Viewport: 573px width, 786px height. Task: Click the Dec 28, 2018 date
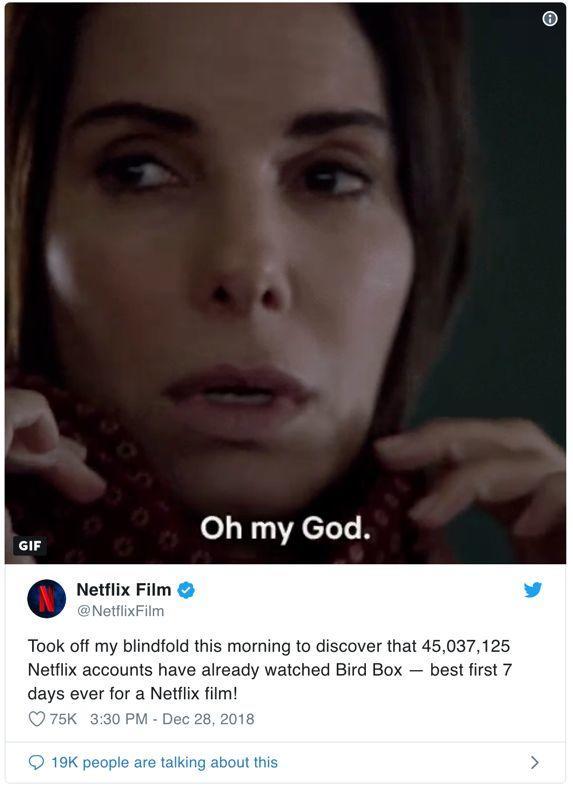pos(208,719)
